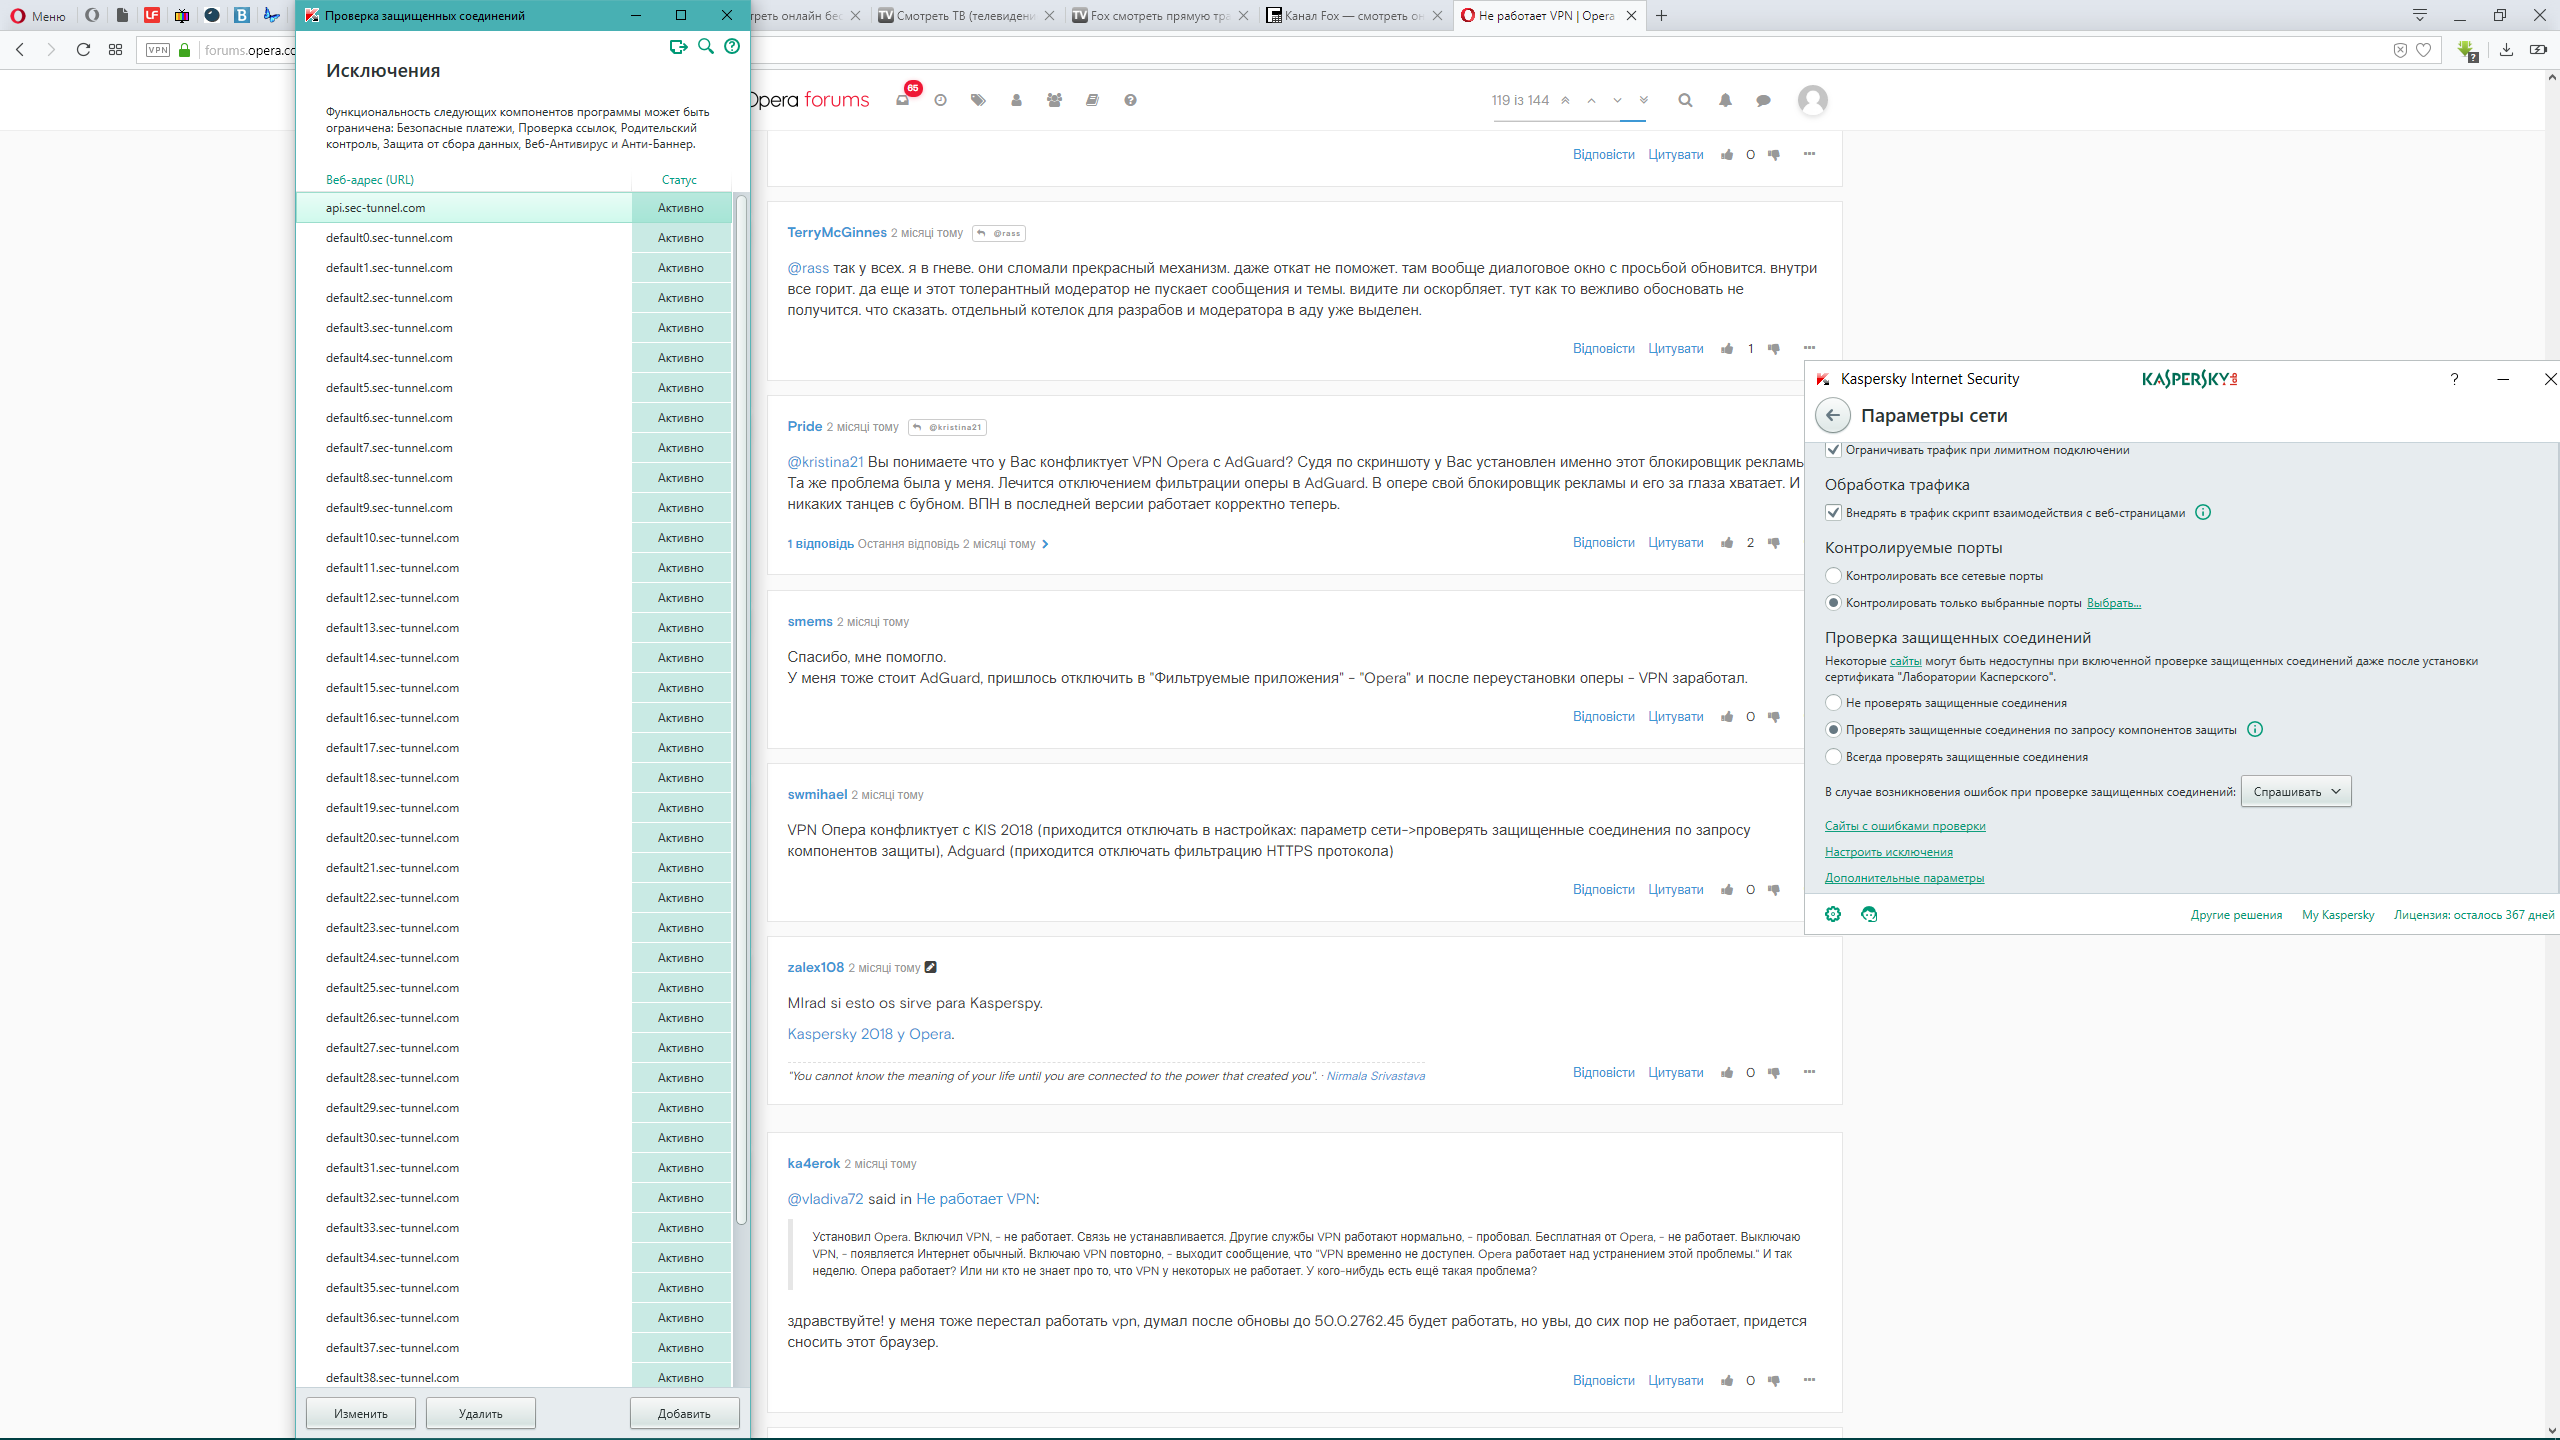Open Kaspersky settings gear icon
The image size is (2560, 1440).
(x=1832, y=914)
